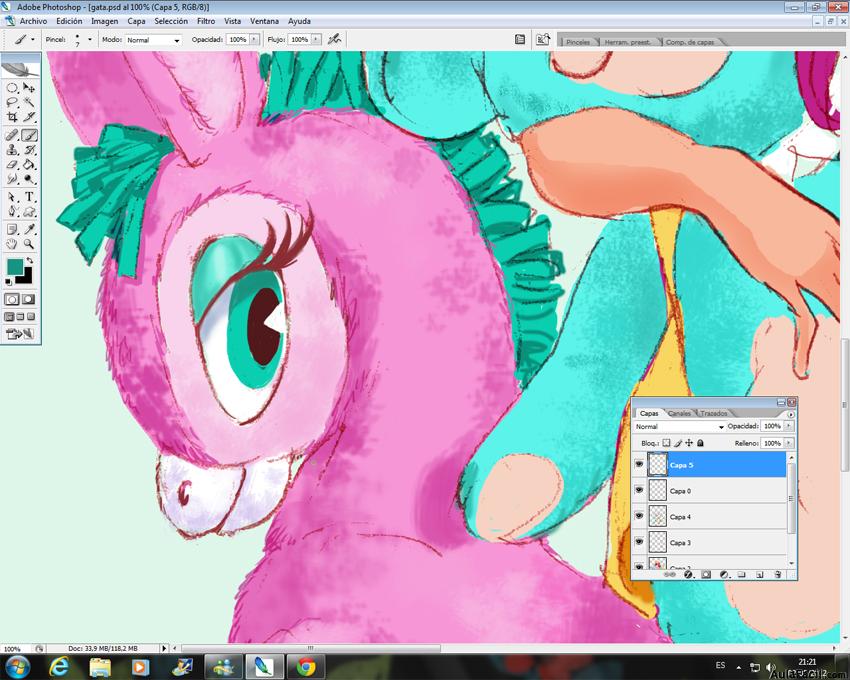850x680 pixels.
Task: Open the tool preset picker arrow
Action: click(33, 40)
